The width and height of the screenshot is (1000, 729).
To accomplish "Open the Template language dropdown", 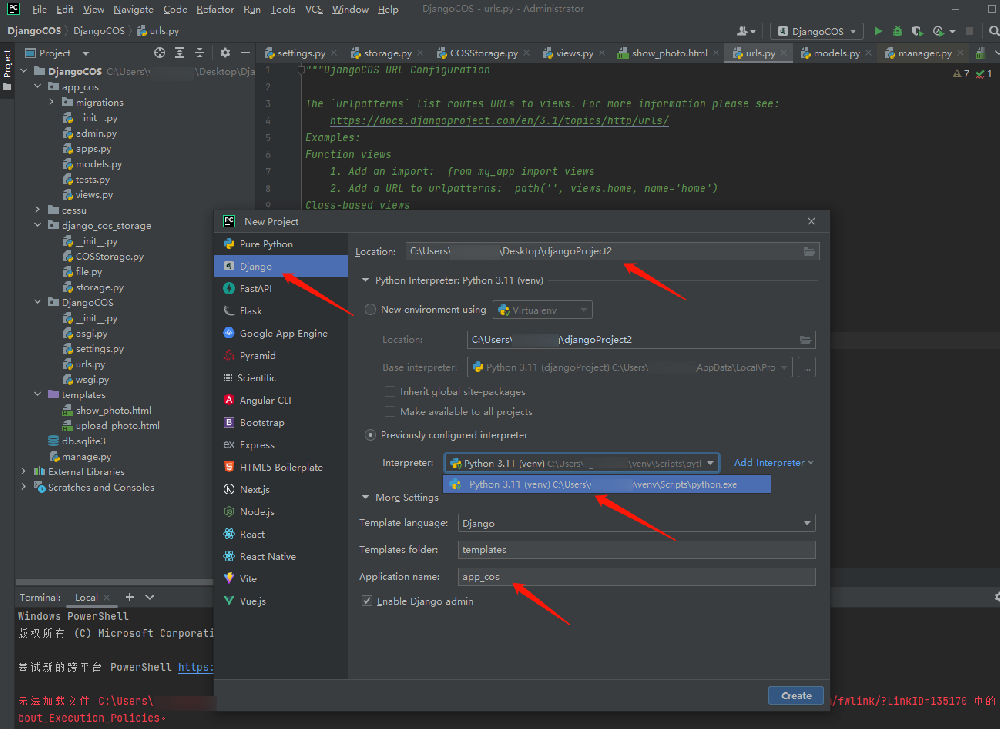I will [636, 523].
